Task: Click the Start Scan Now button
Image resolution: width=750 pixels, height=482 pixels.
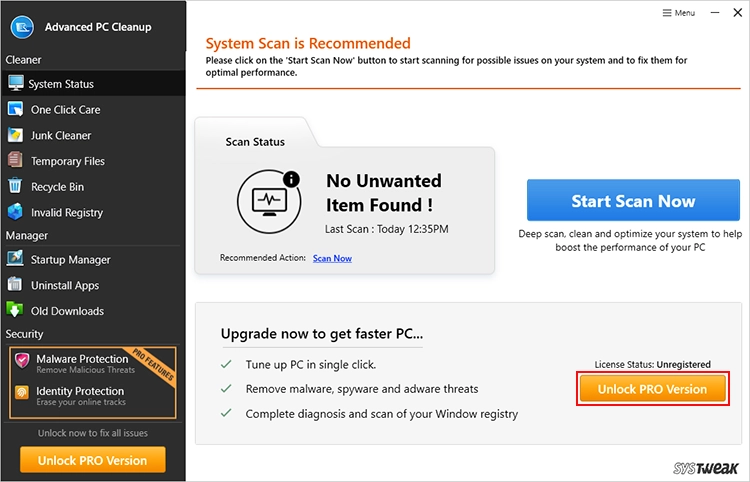Action: (633, 200)
